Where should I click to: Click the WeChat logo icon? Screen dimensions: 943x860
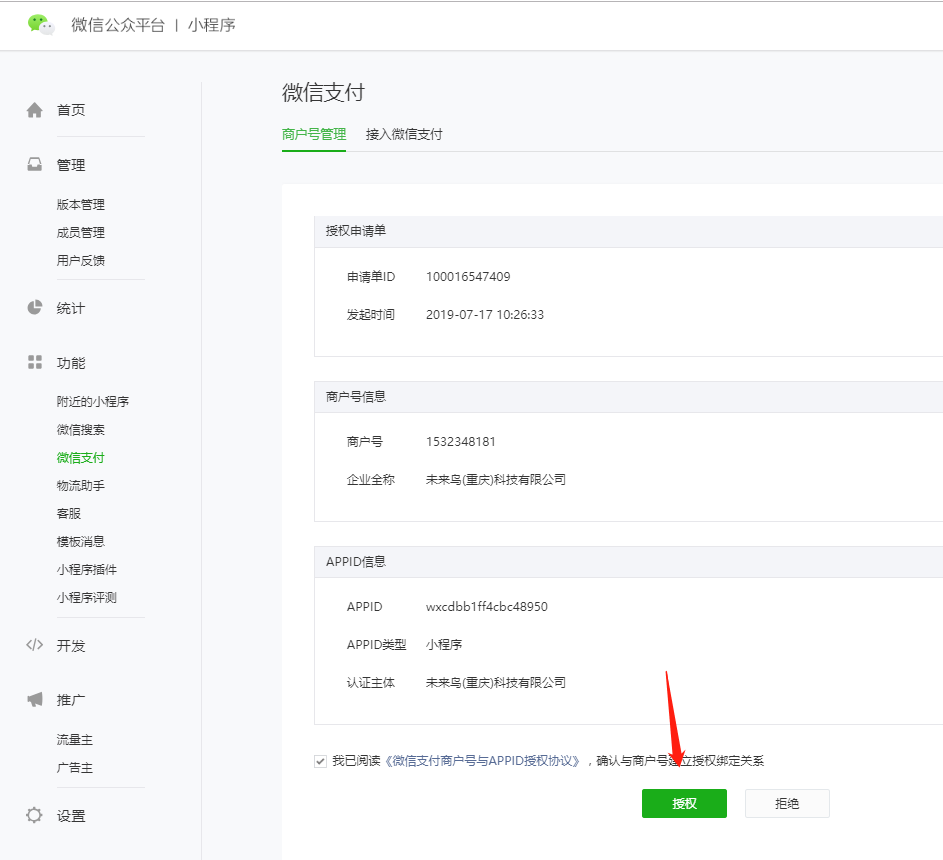[x=41, y=25]
